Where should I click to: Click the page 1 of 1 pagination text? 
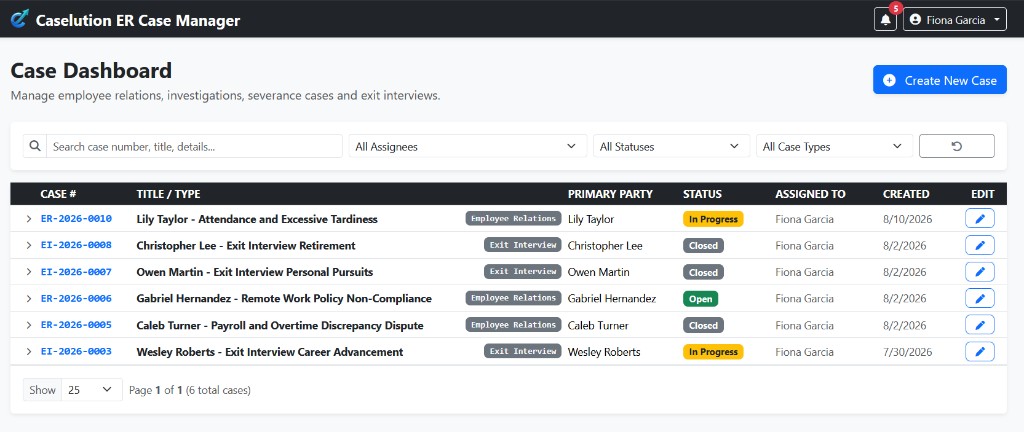coord(189,390)
